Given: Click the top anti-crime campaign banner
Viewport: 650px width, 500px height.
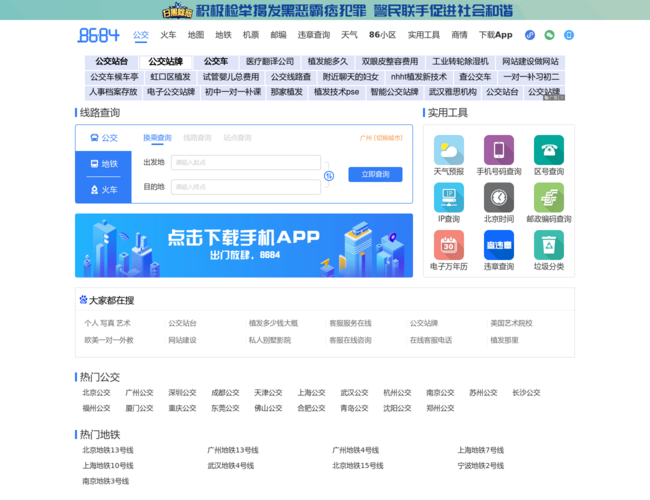Looking at the screenshot, I should tap(325, 10).
